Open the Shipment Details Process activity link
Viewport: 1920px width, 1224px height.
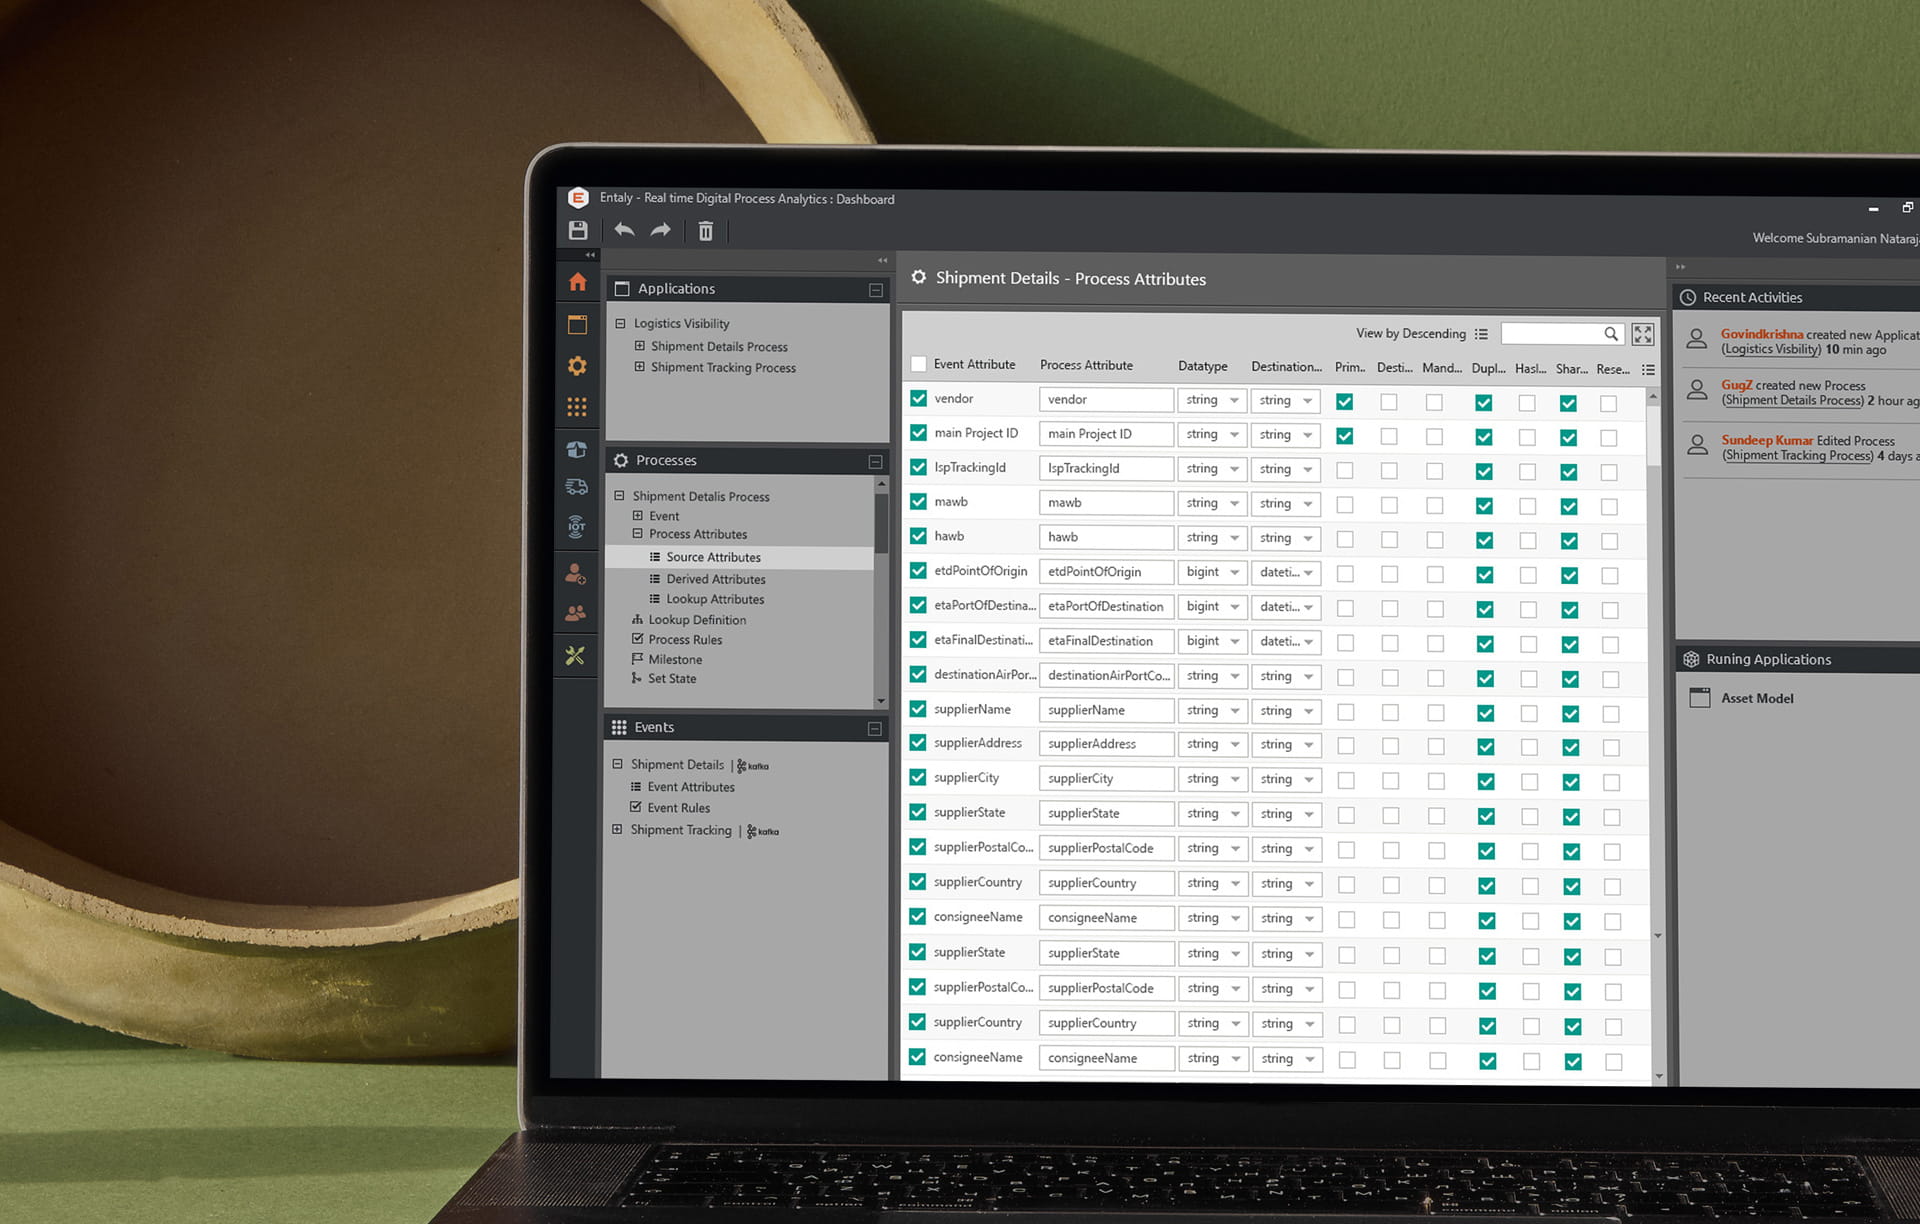[1793, 401]
